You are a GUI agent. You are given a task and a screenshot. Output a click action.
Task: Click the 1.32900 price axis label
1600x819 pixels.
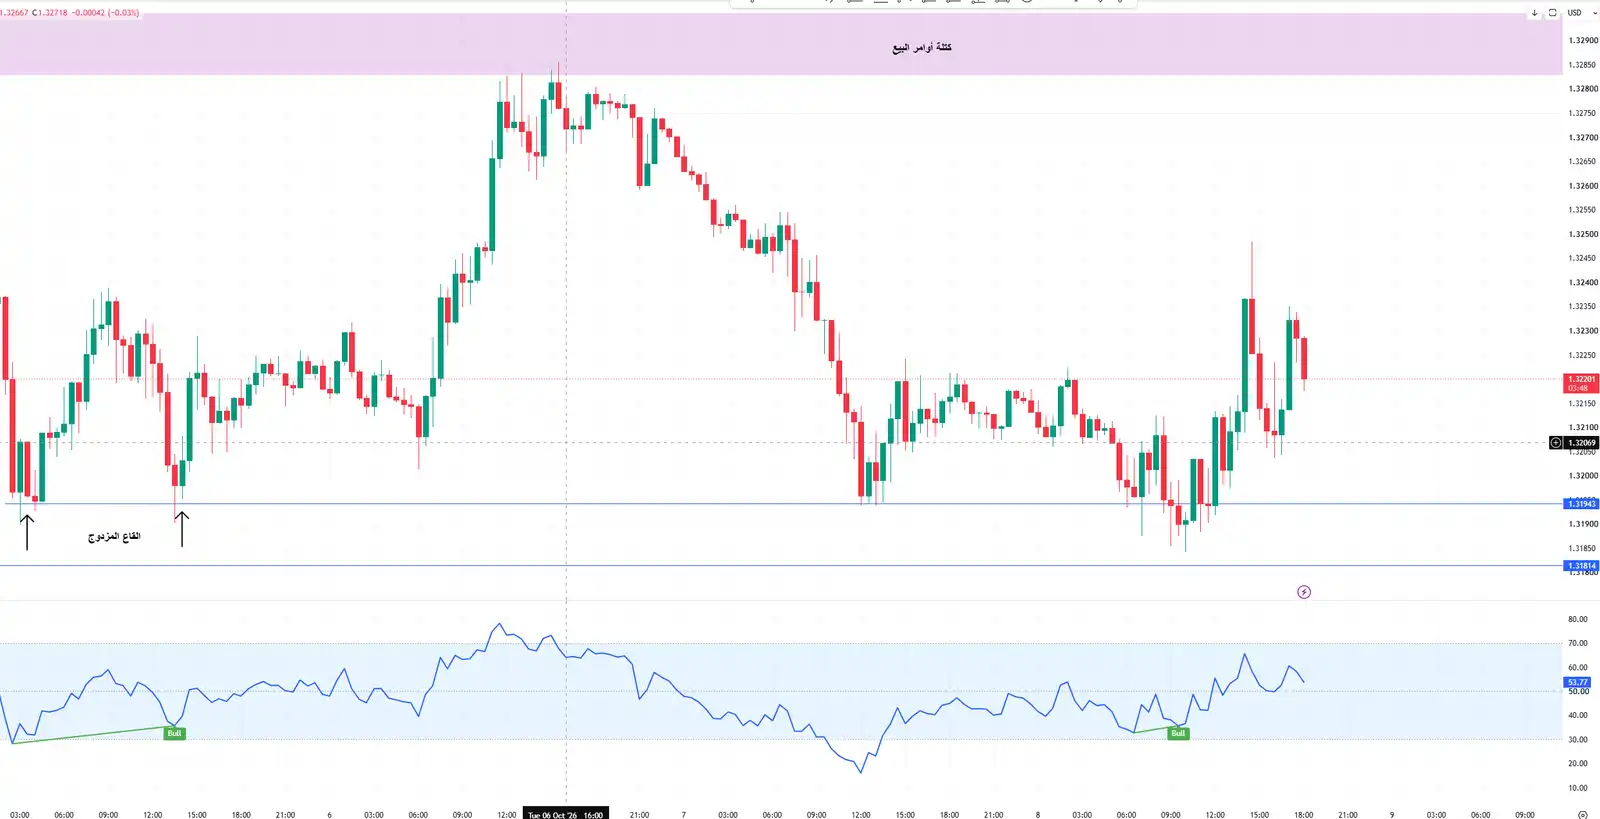click(x=1583, y=40)
